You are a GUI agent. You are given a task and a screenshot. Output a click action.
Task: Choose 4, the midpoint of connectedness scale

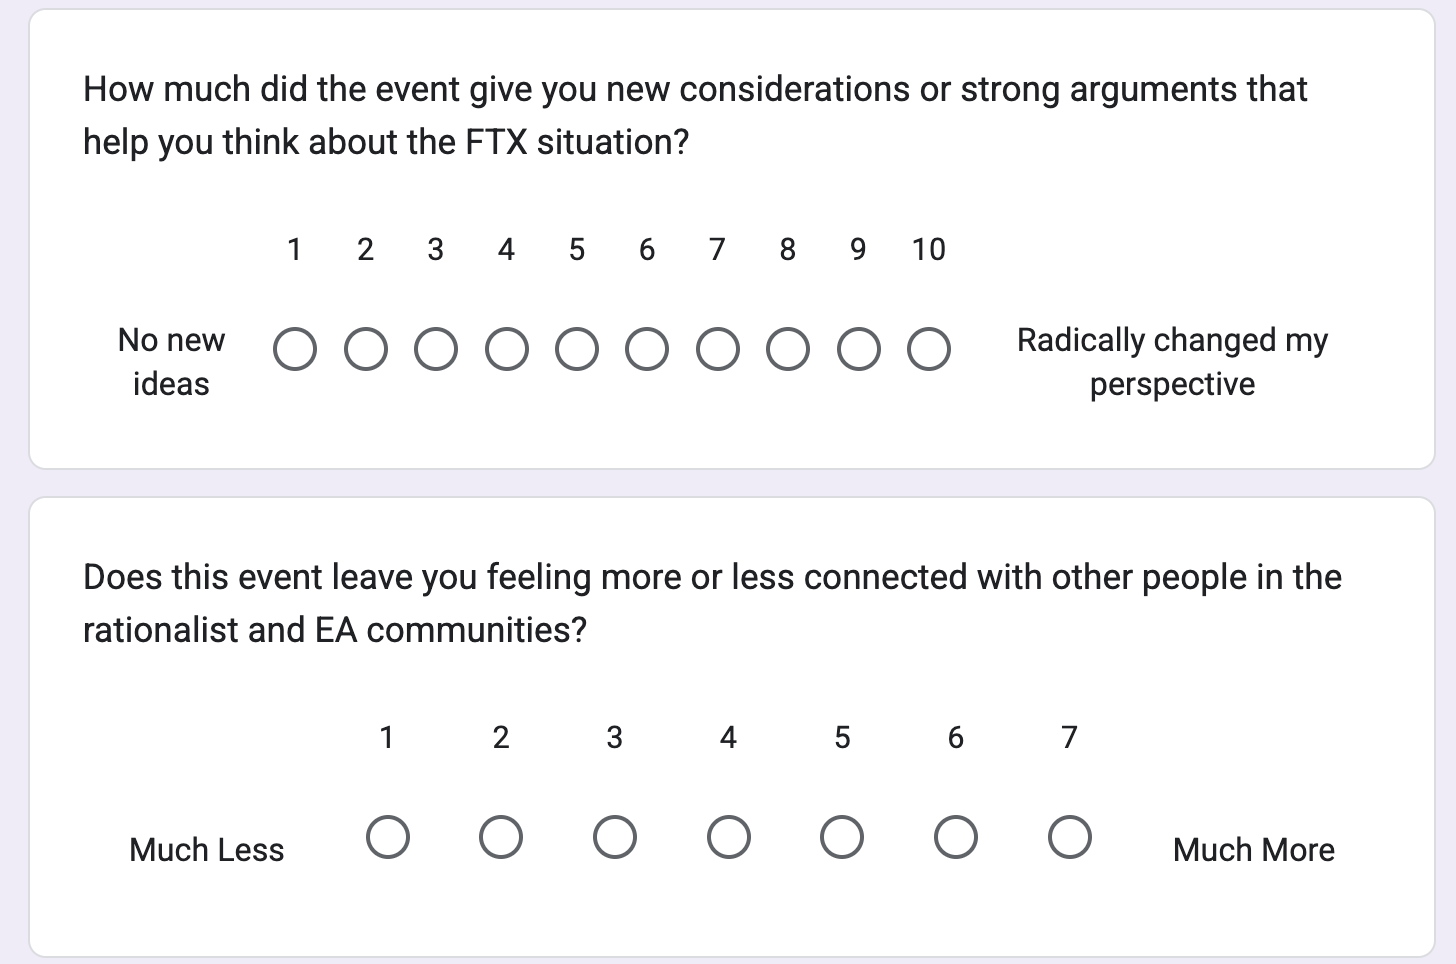point(728,837)
